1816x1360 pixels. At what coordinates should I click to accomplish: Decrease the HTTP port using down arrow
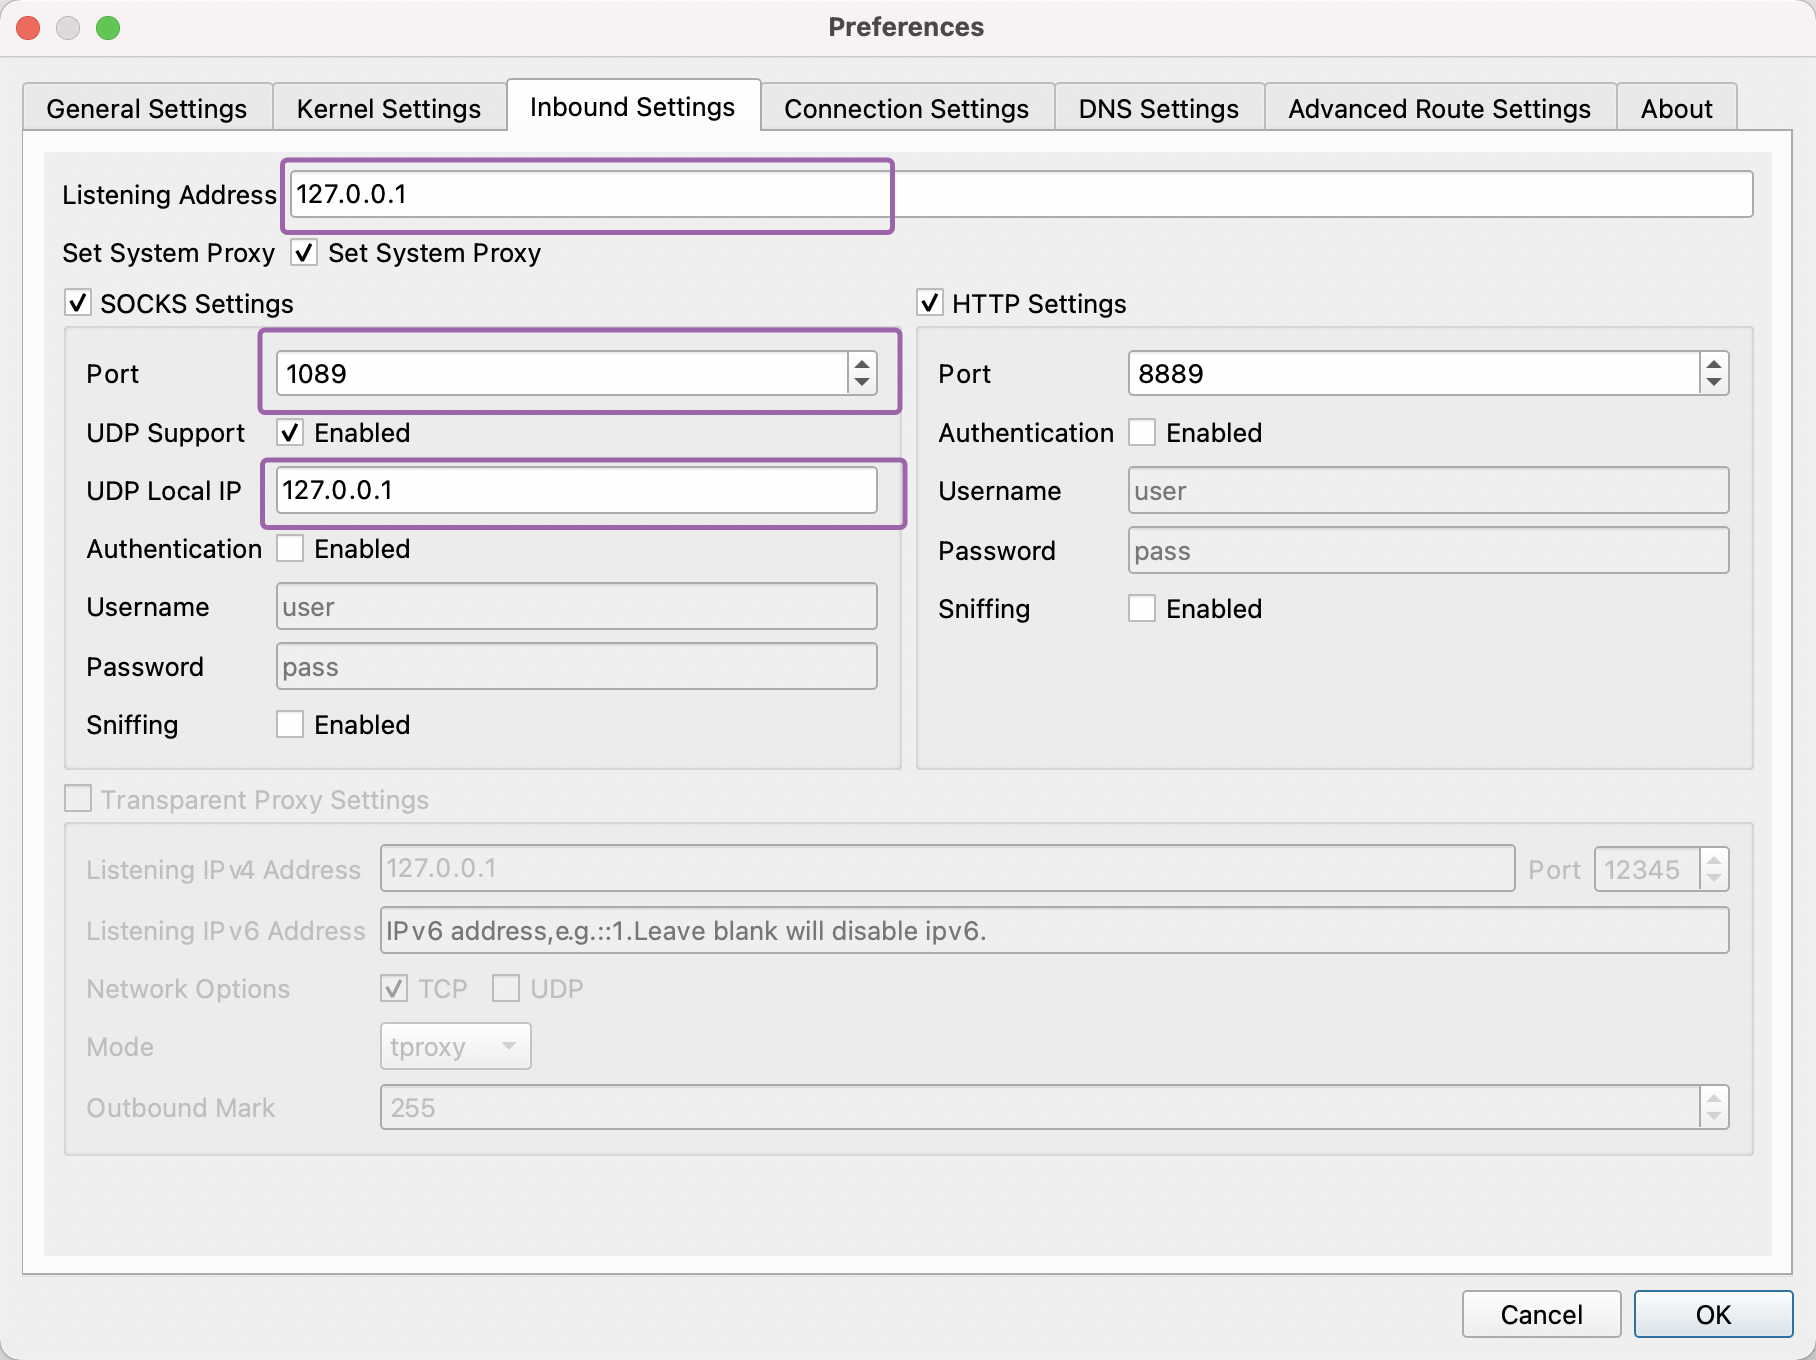click(x=1713, y=383)
